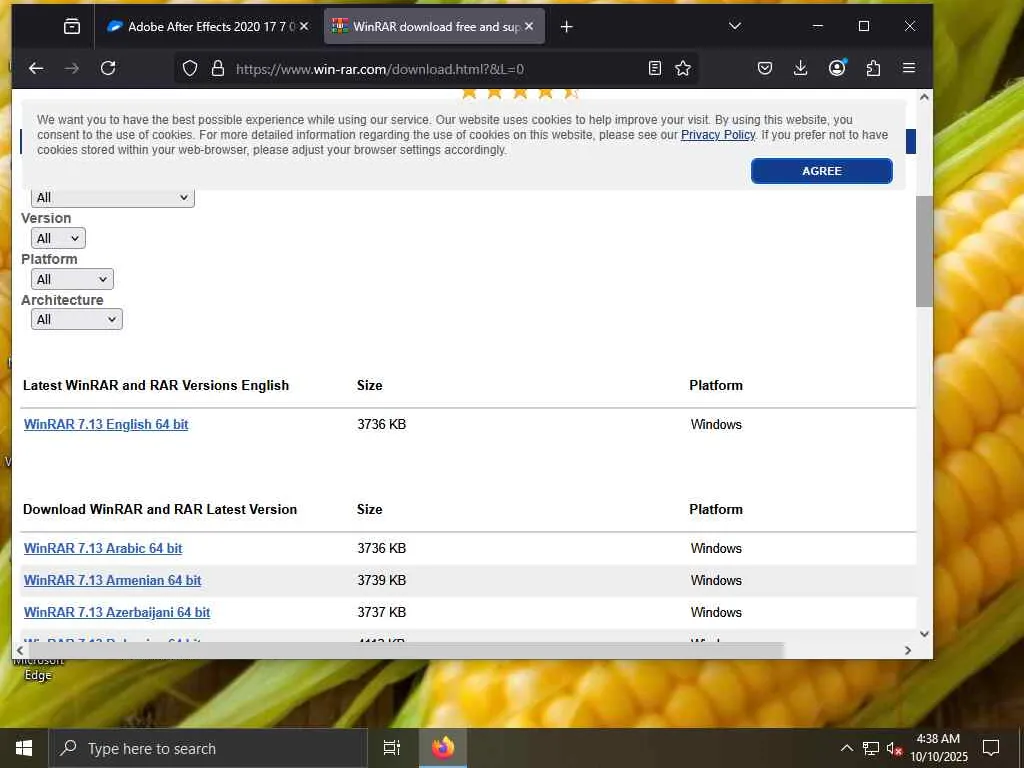Open tracking protection shield icon
Screen dimensions: 1024x768
click(x=190, y=69)
